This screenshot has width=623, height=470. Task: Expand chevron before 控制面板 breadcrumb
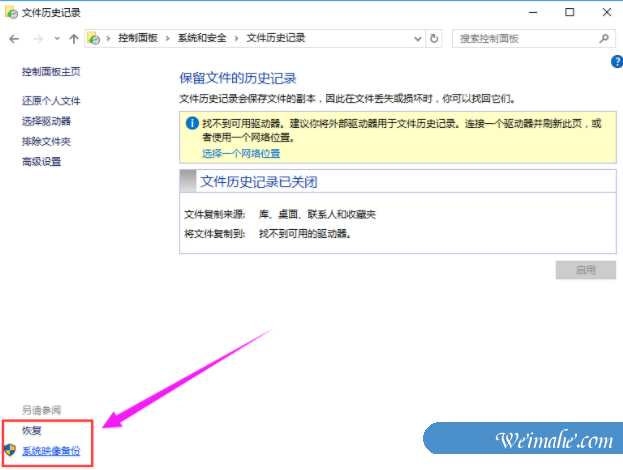coord(108,39)
